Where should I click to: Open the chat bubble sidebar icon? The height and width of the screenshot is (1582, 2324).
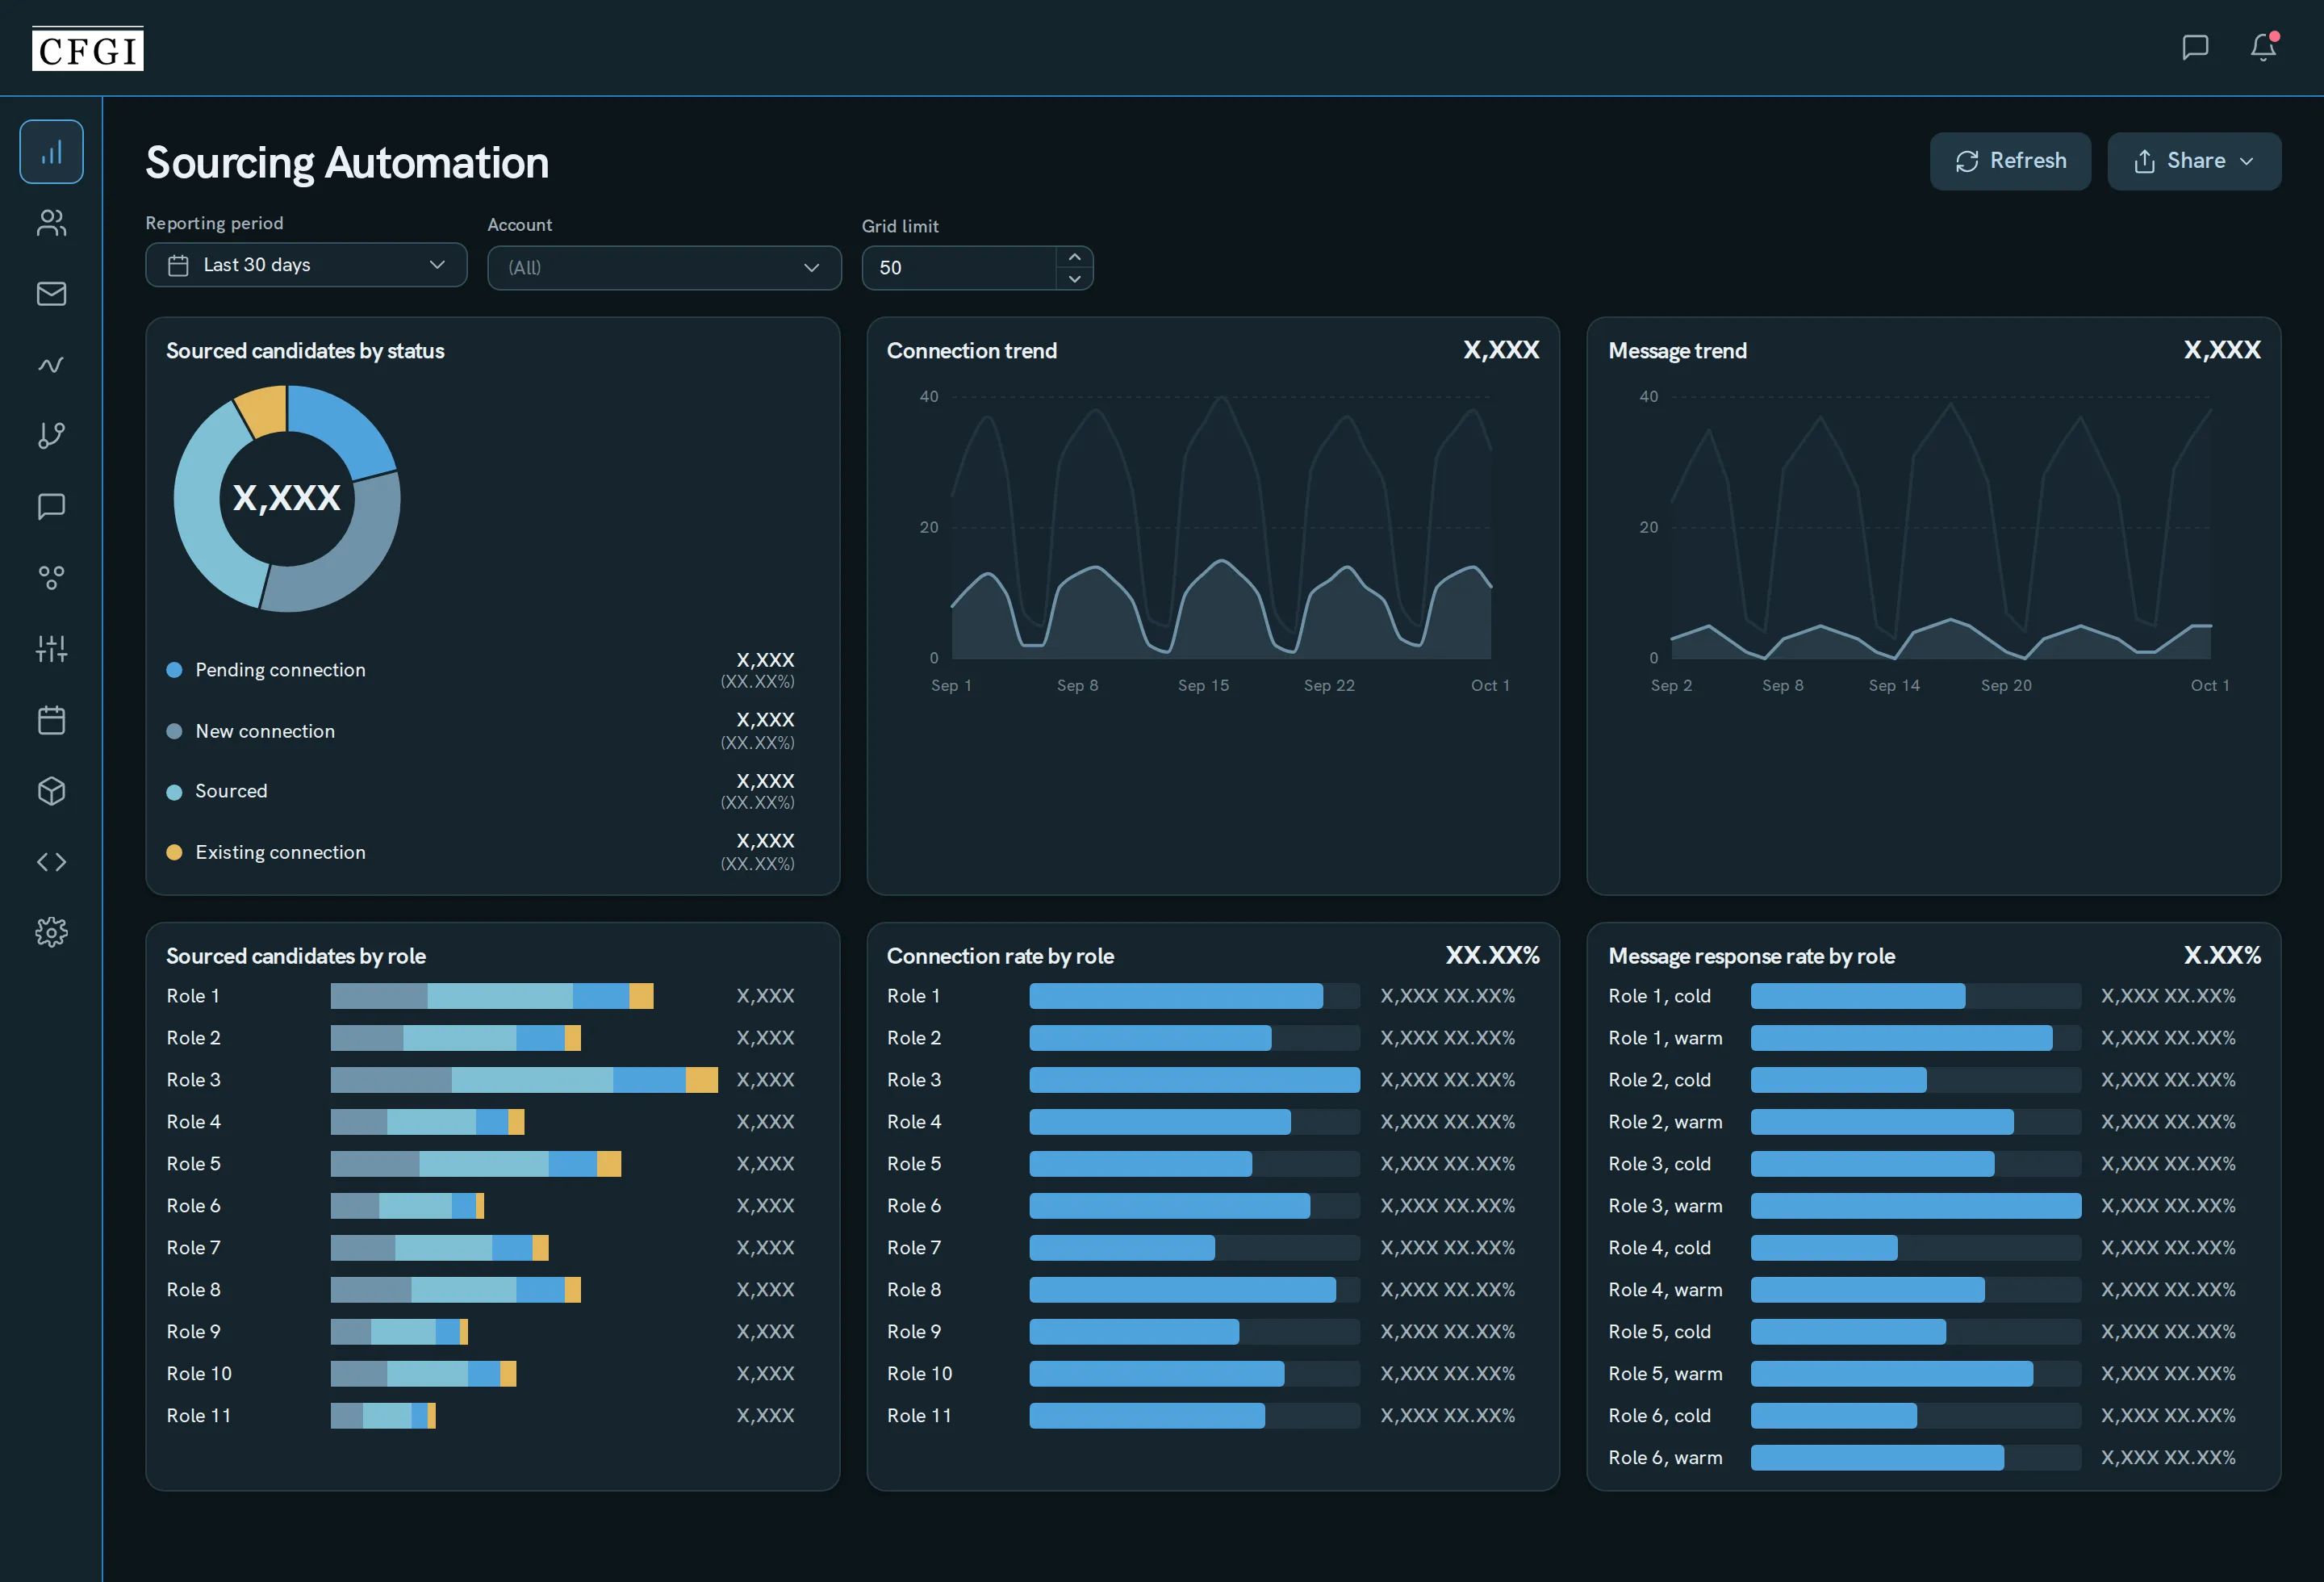tap(51, 506)
